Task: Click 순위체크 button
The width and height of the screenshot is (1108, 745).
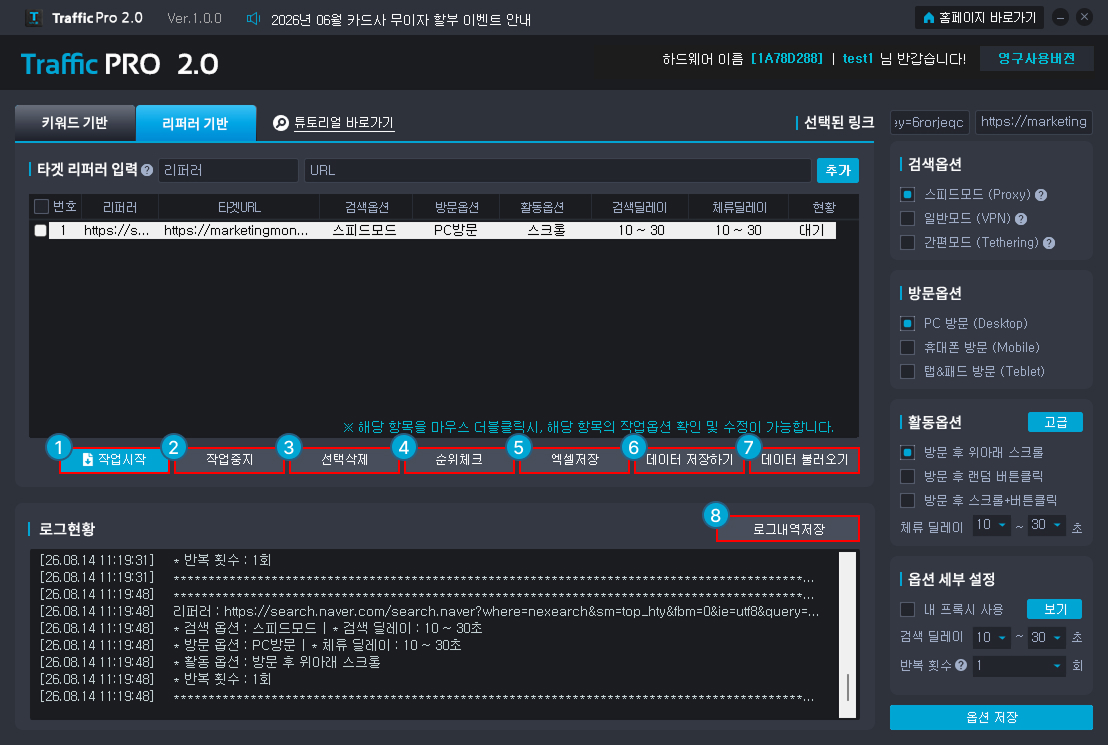Action: pyautogui.click(x=459, y=459)
